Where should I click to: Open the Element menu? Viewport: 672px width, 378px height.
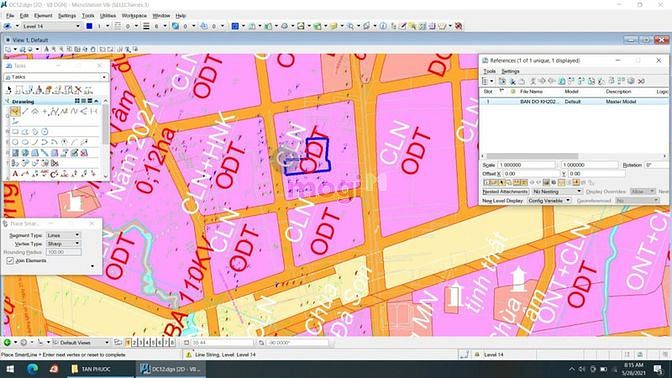click(43, 16)
